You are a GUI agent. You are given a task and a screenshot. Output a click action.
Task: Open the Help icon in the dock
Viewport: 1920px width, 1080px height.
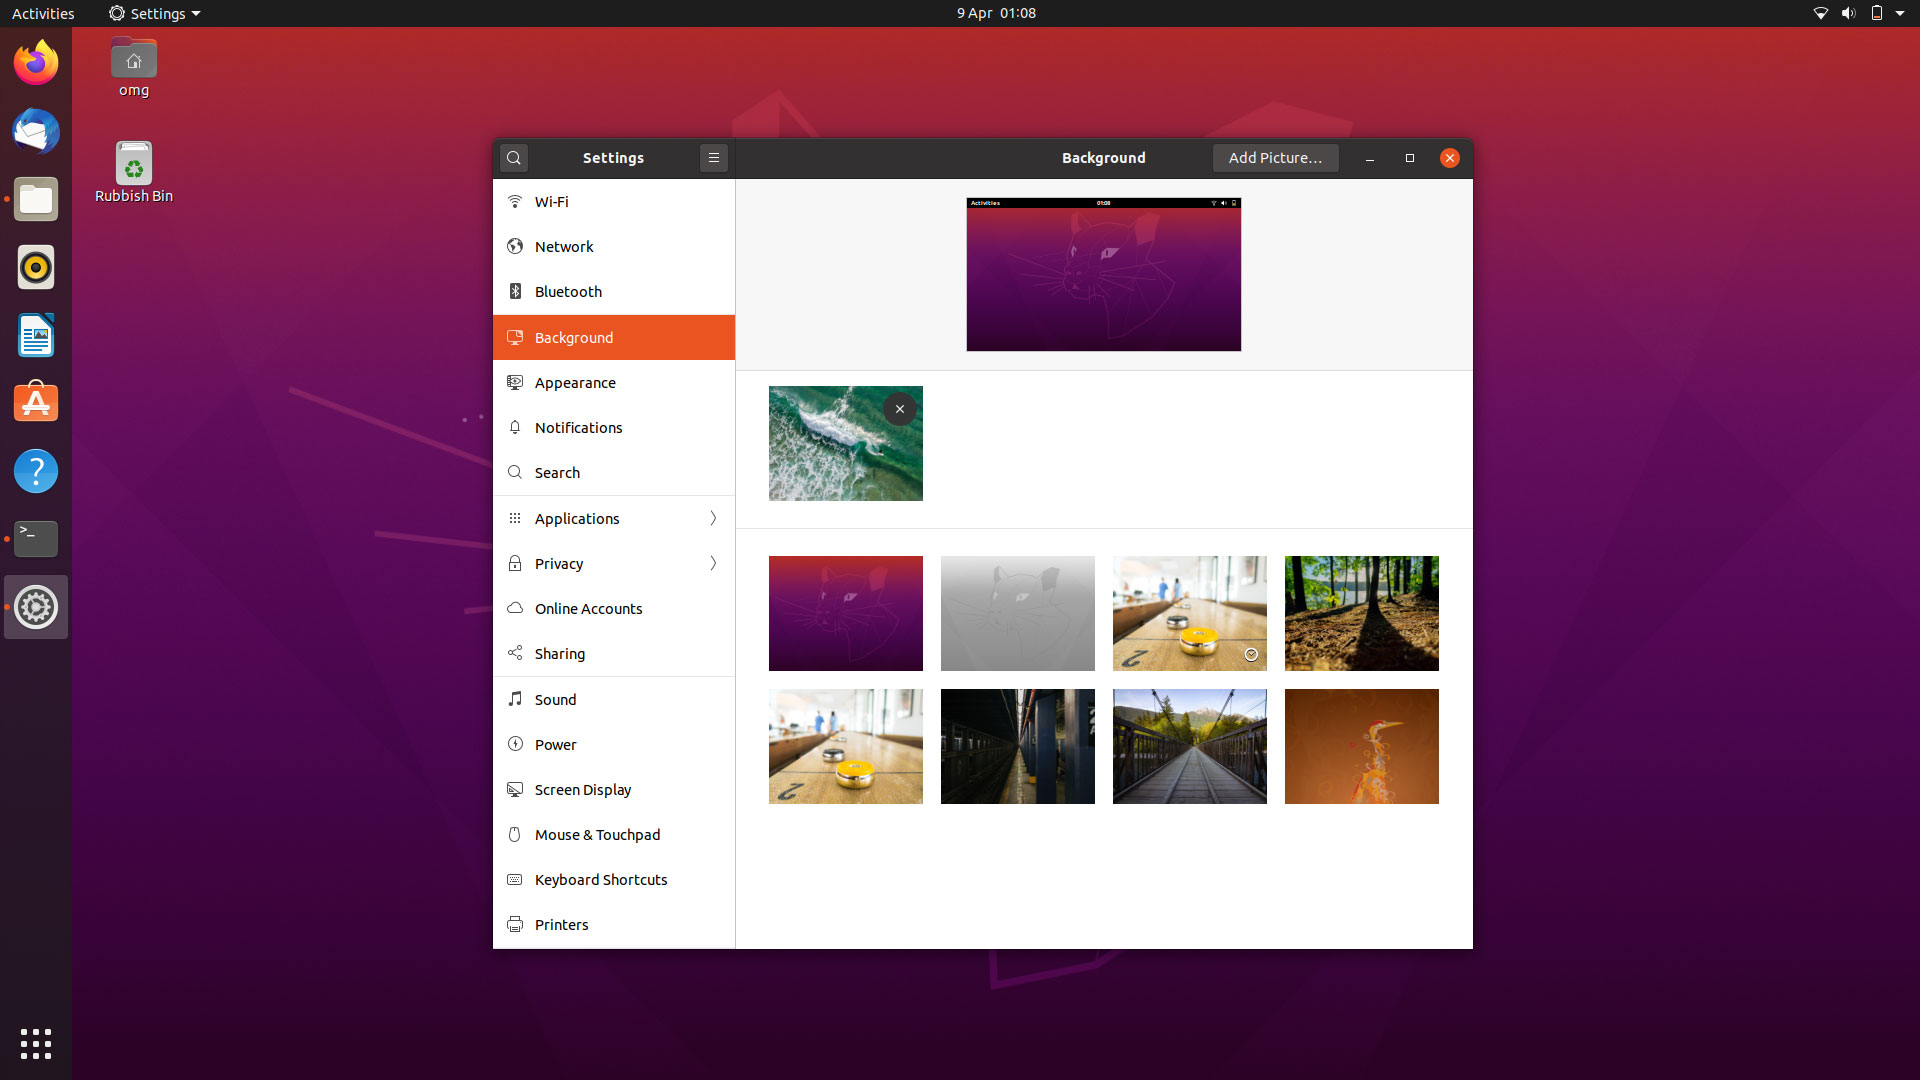[x=36, y=471]
